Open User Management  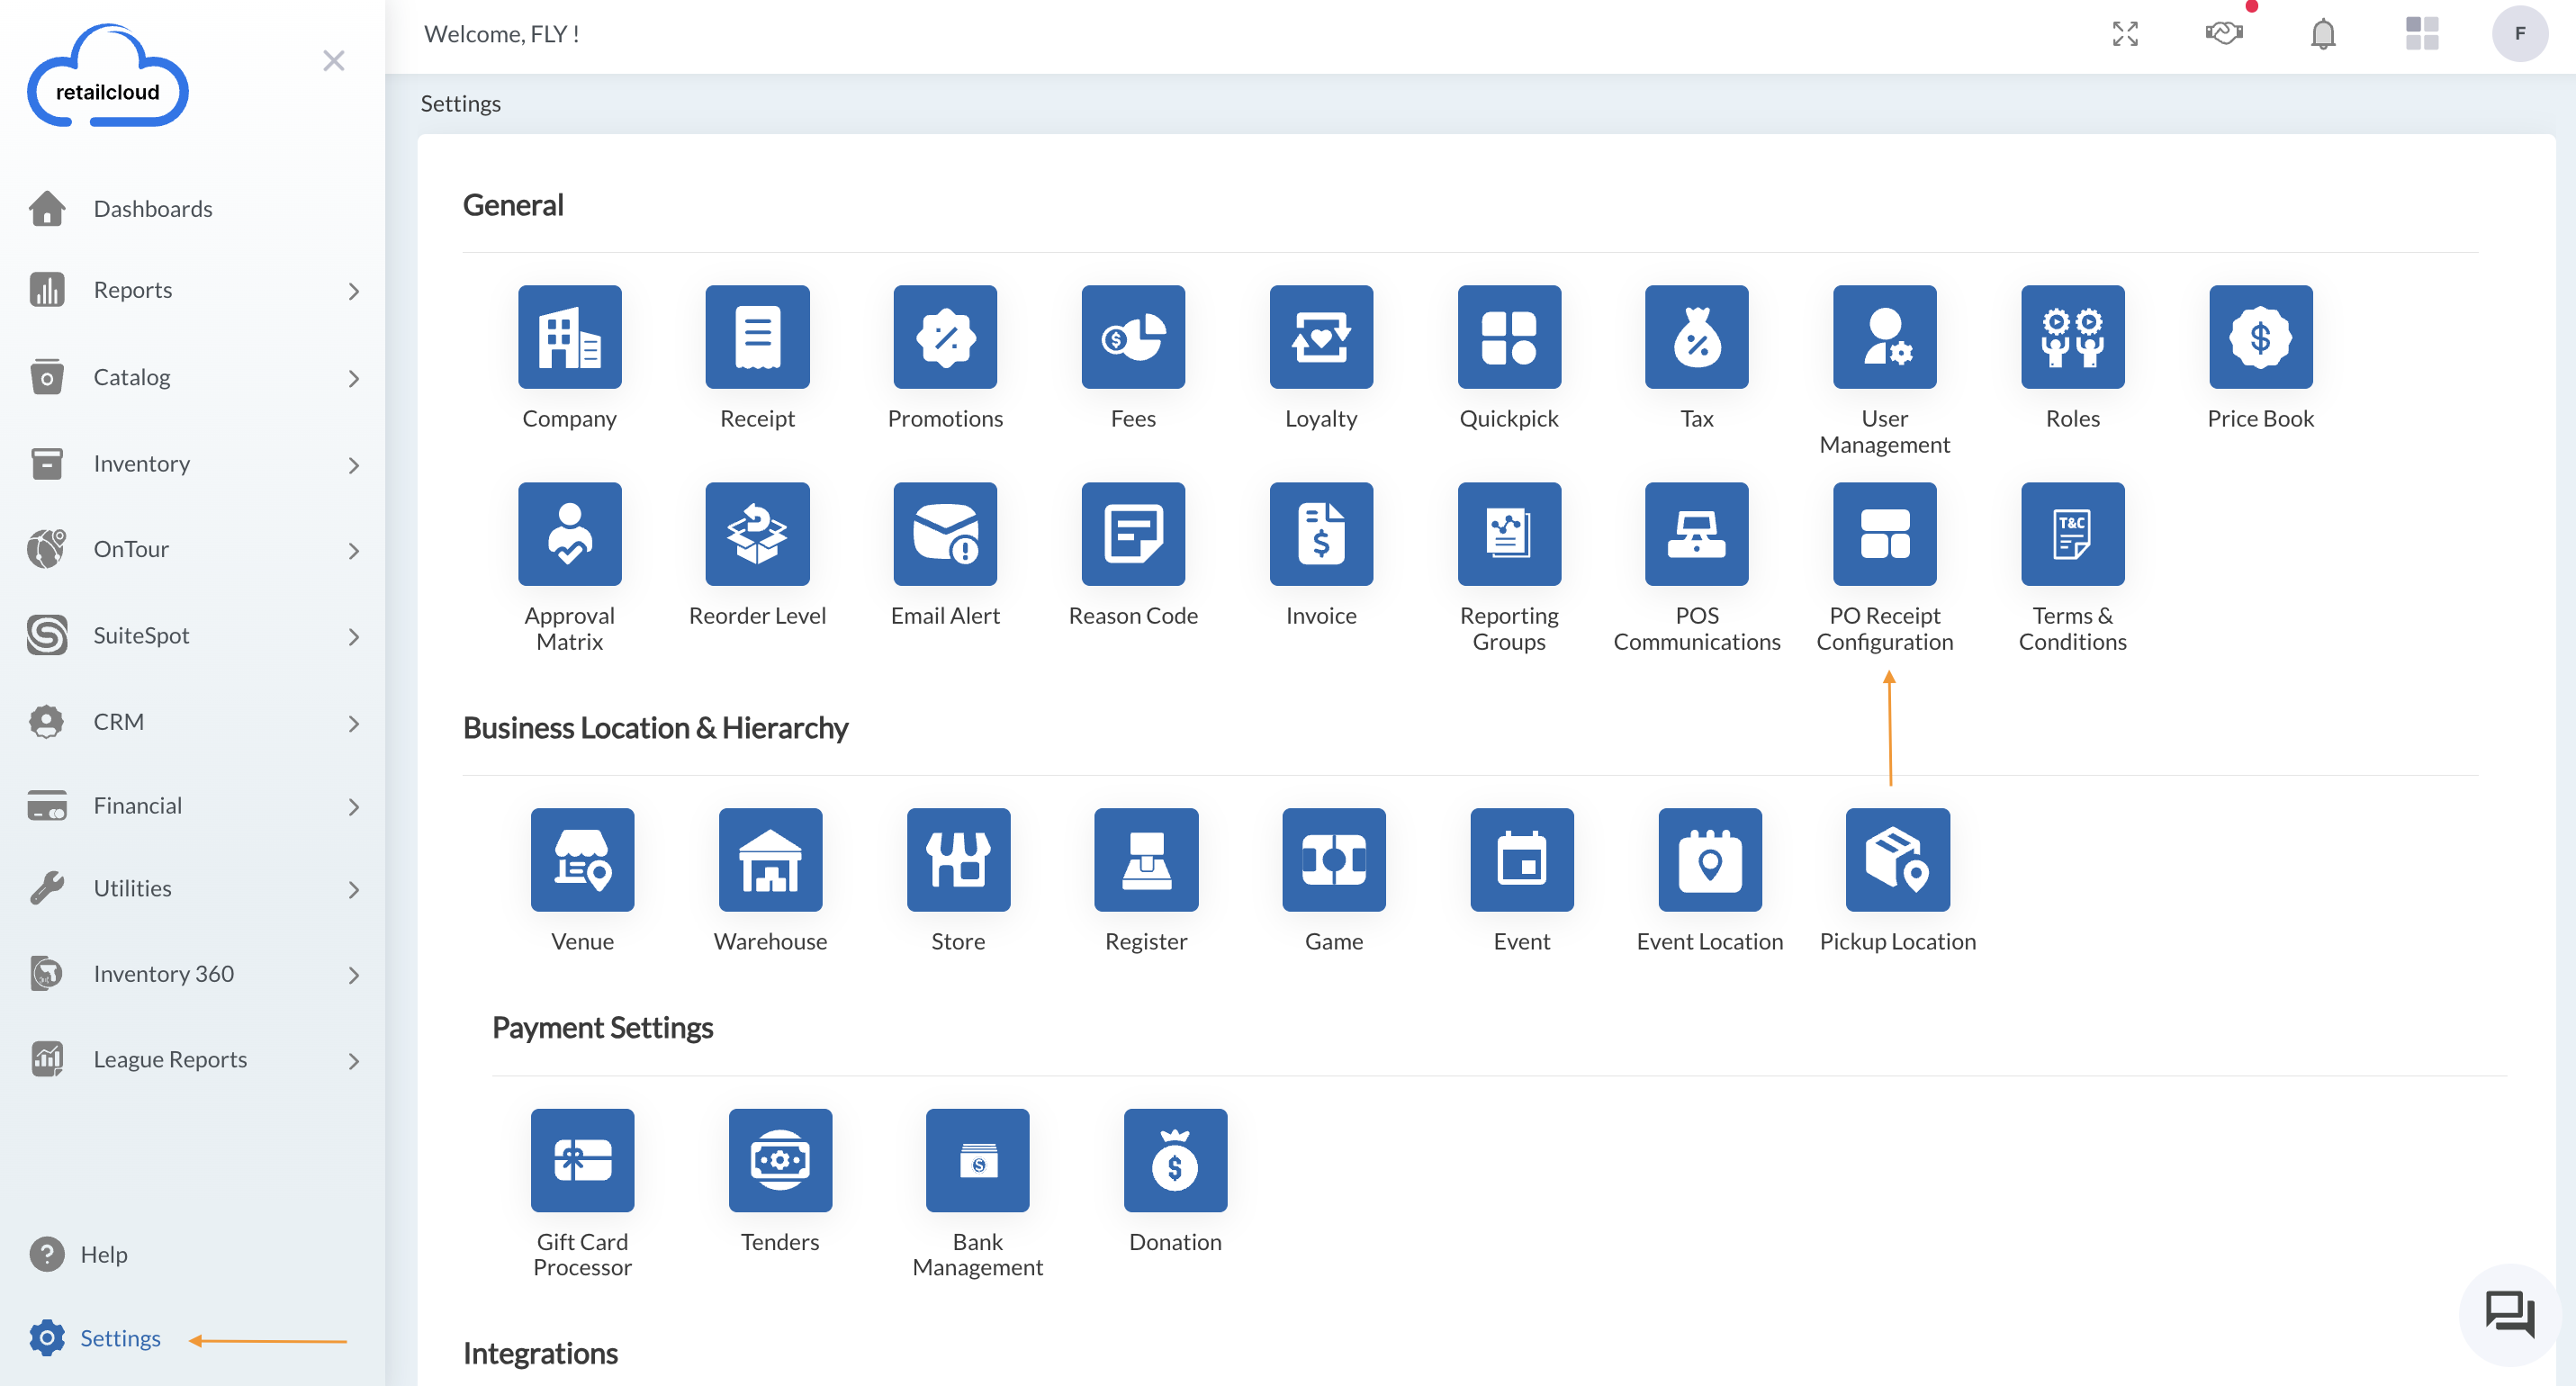(x=1885, y=337)
